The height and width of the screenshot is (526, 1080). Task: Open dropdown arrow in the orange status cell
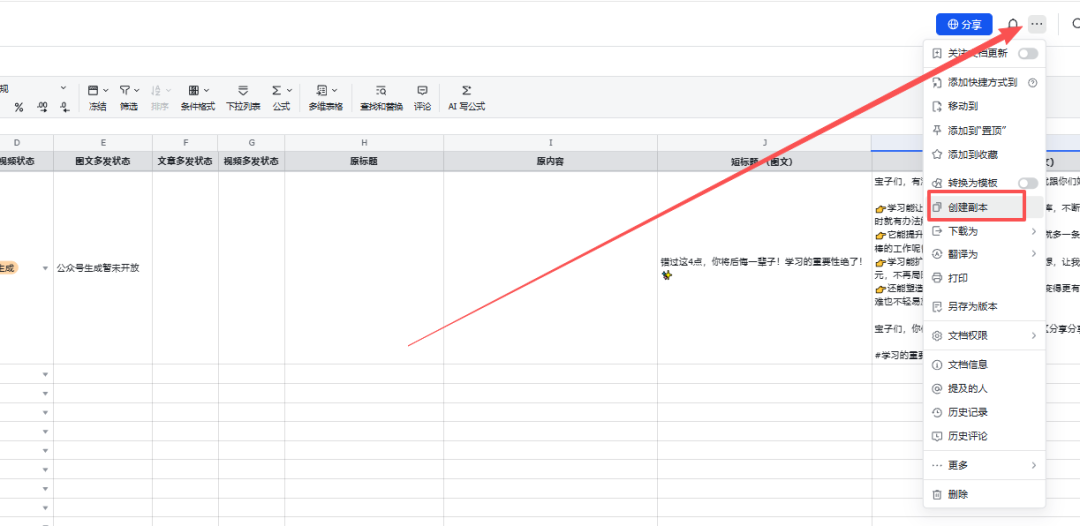45,268
